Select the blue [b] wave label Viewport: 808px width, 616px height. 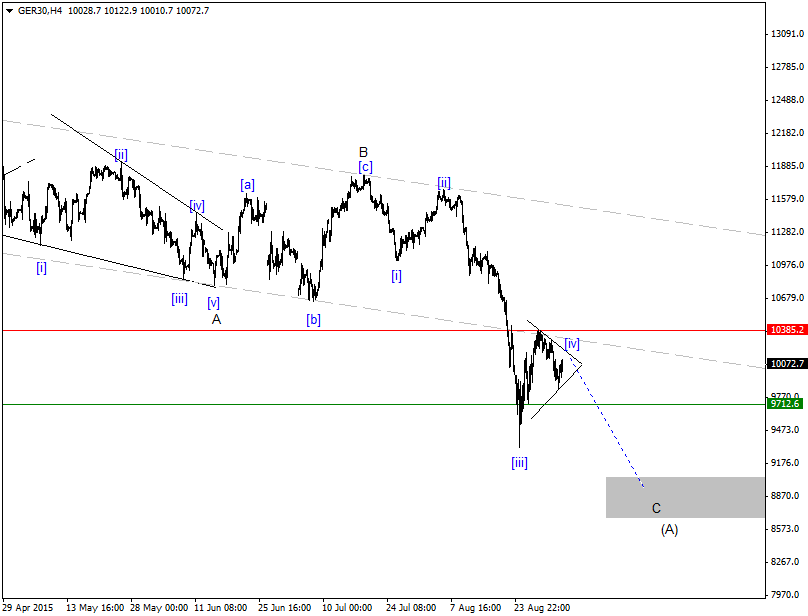pos(313,320)
